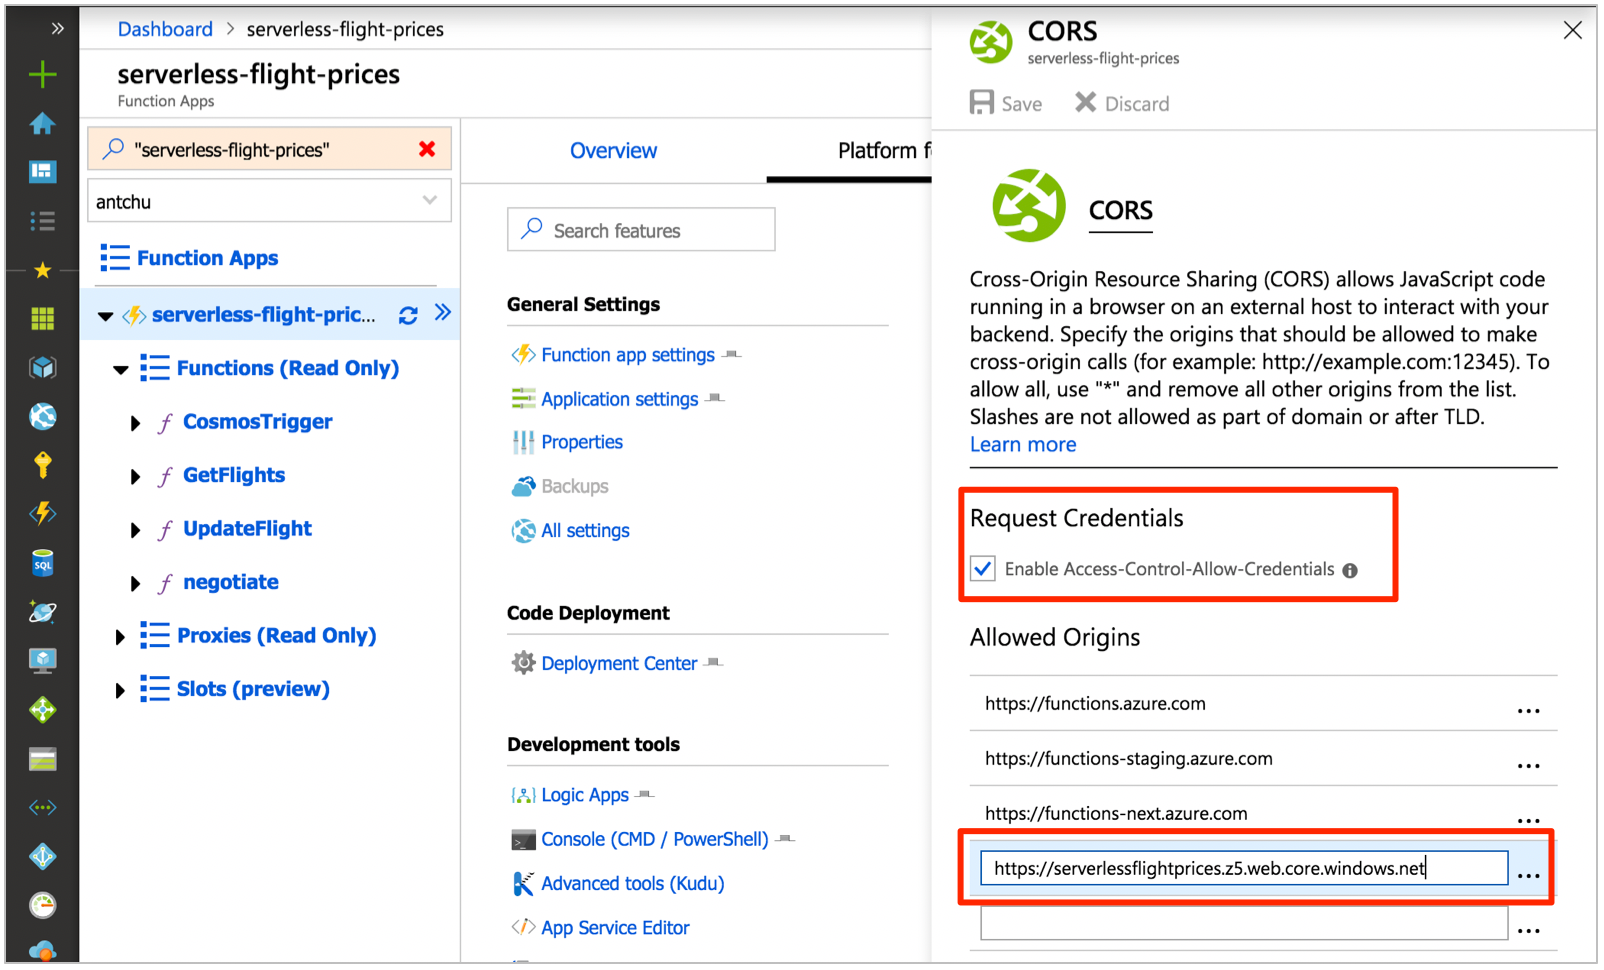Clear the search with the red X
Image resolution: width=1604 pixels, height=970 pixels.
[428, 149]
